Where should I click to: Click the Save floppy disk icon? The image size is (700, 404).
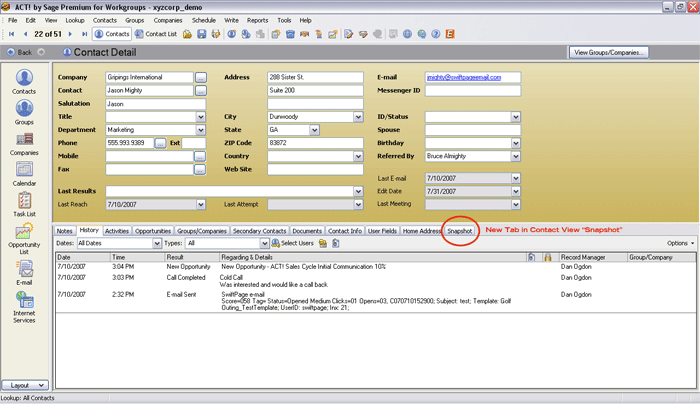(x=202, y=34)
